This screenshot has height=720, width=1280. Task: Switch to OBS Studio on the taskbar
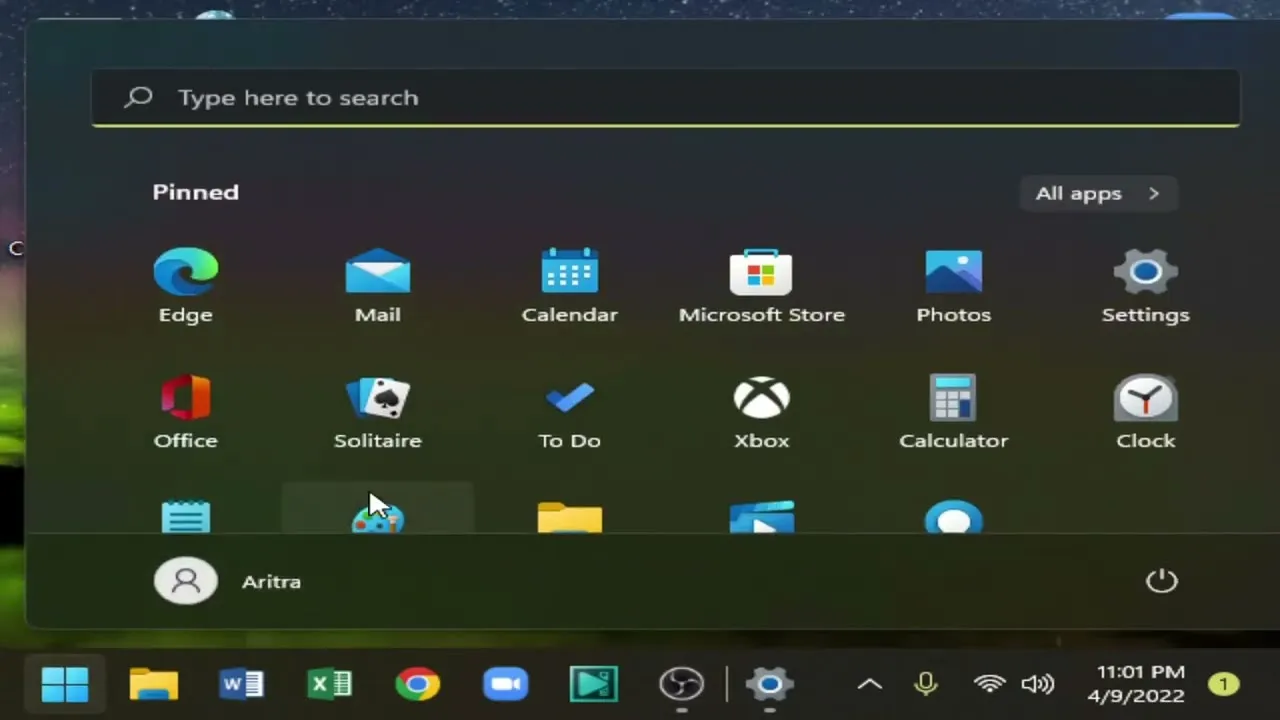coord(682,685)
